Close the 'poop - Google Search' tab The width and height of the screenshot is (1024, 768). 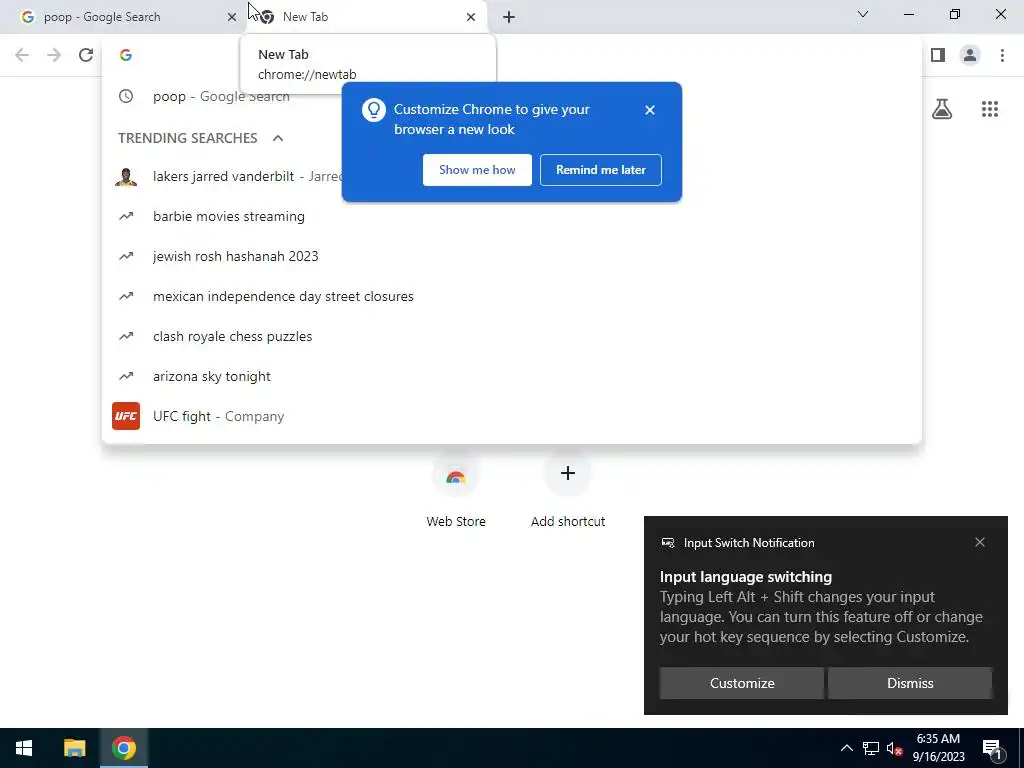point(232,17)
